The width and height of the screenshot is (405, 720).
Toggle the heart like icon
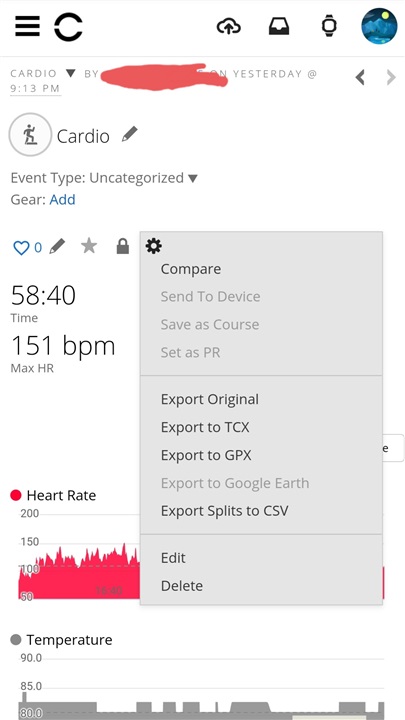pos(21,248)
